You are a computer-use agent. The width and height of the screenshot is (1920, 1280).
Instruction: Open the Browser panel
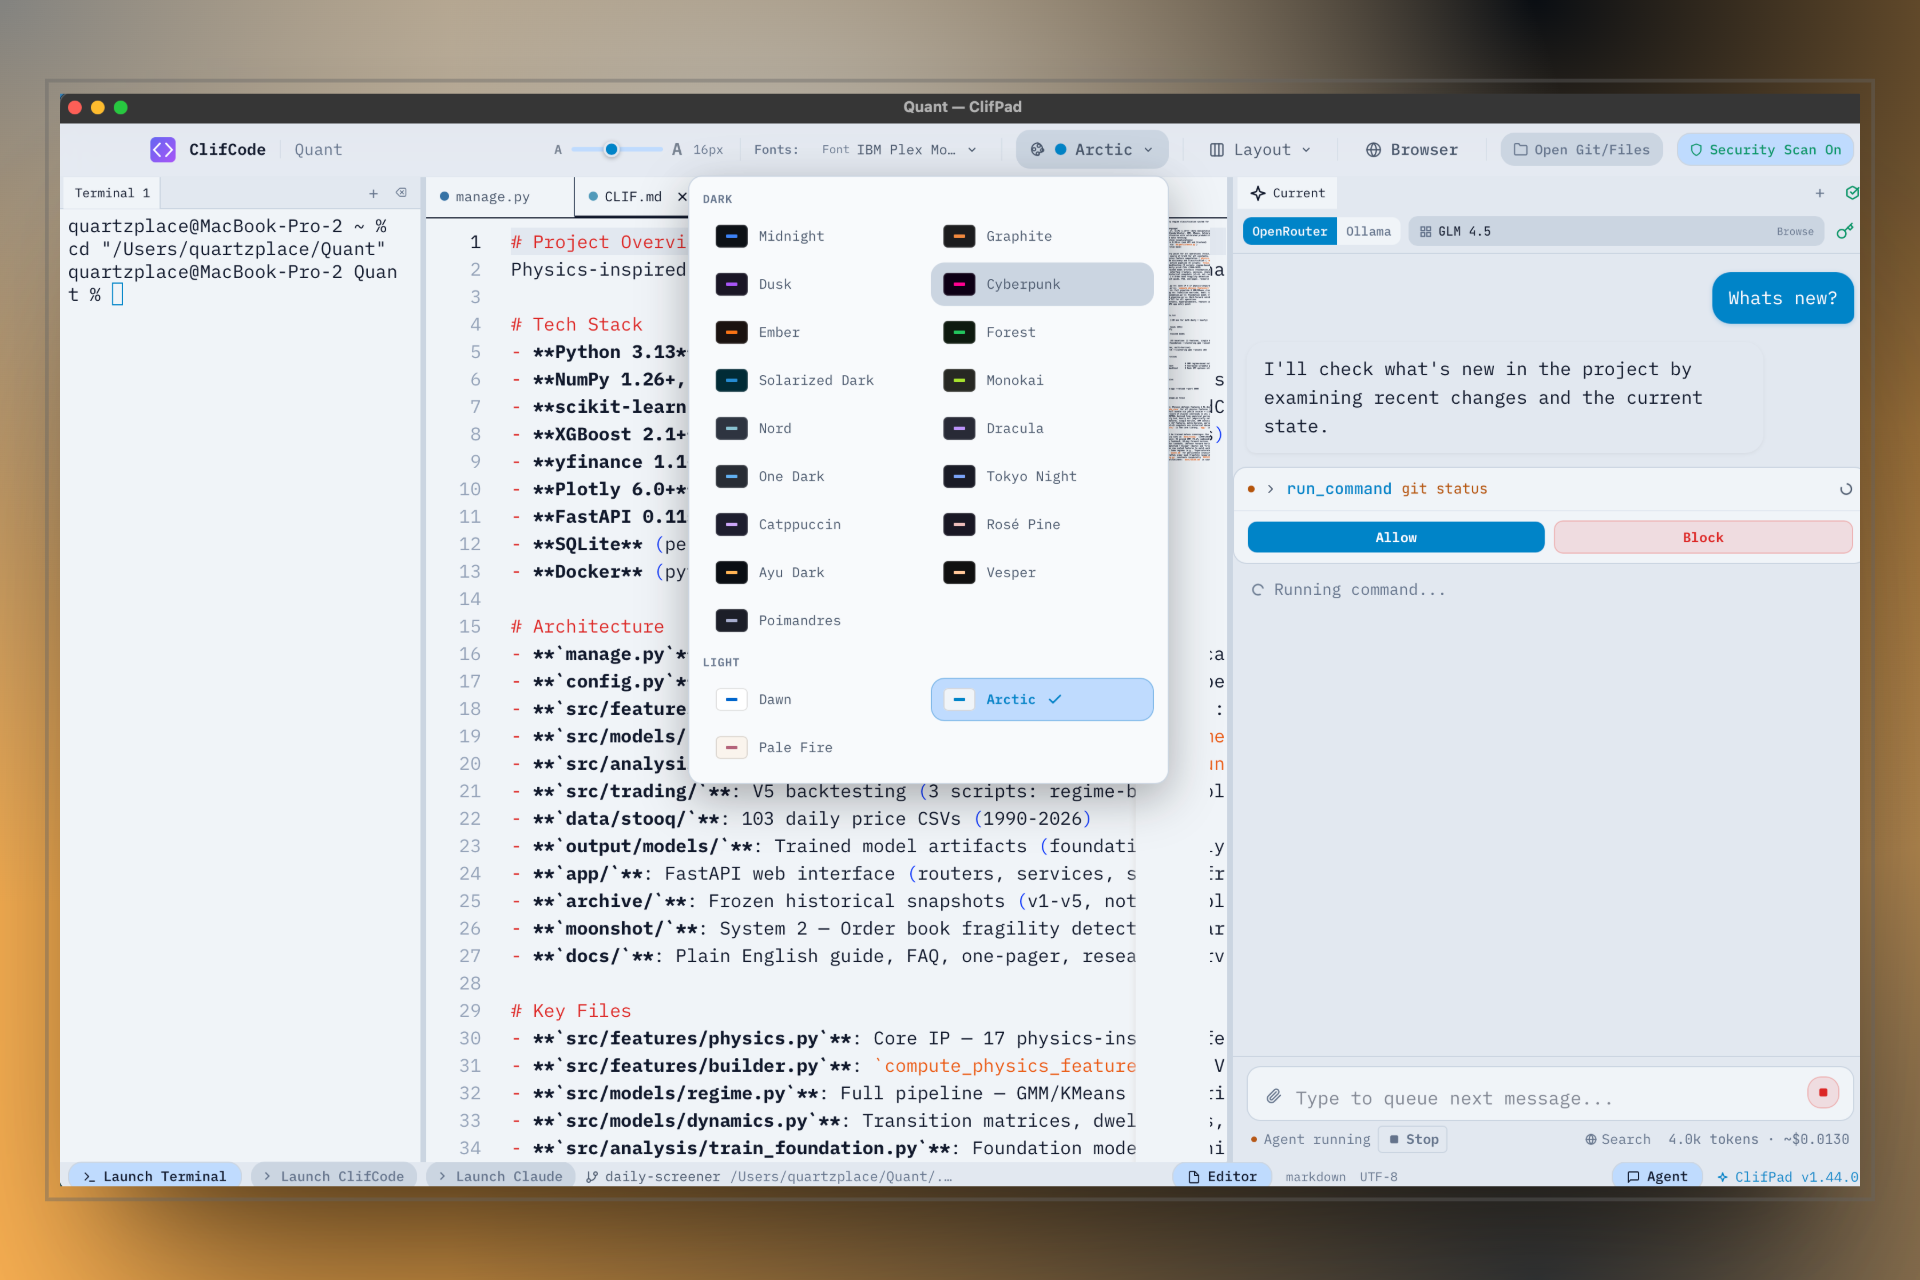coord(1411,149)
